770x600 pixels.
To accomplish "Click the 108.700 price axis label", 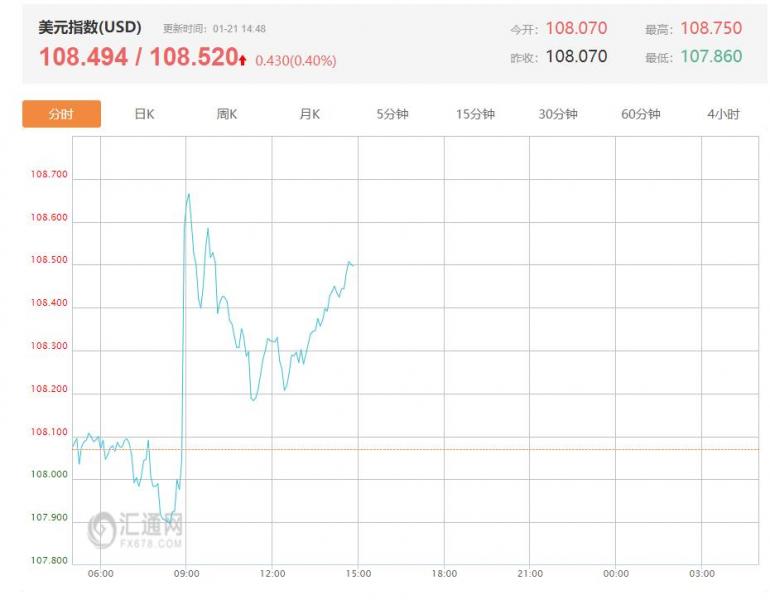I will point(49,174).
